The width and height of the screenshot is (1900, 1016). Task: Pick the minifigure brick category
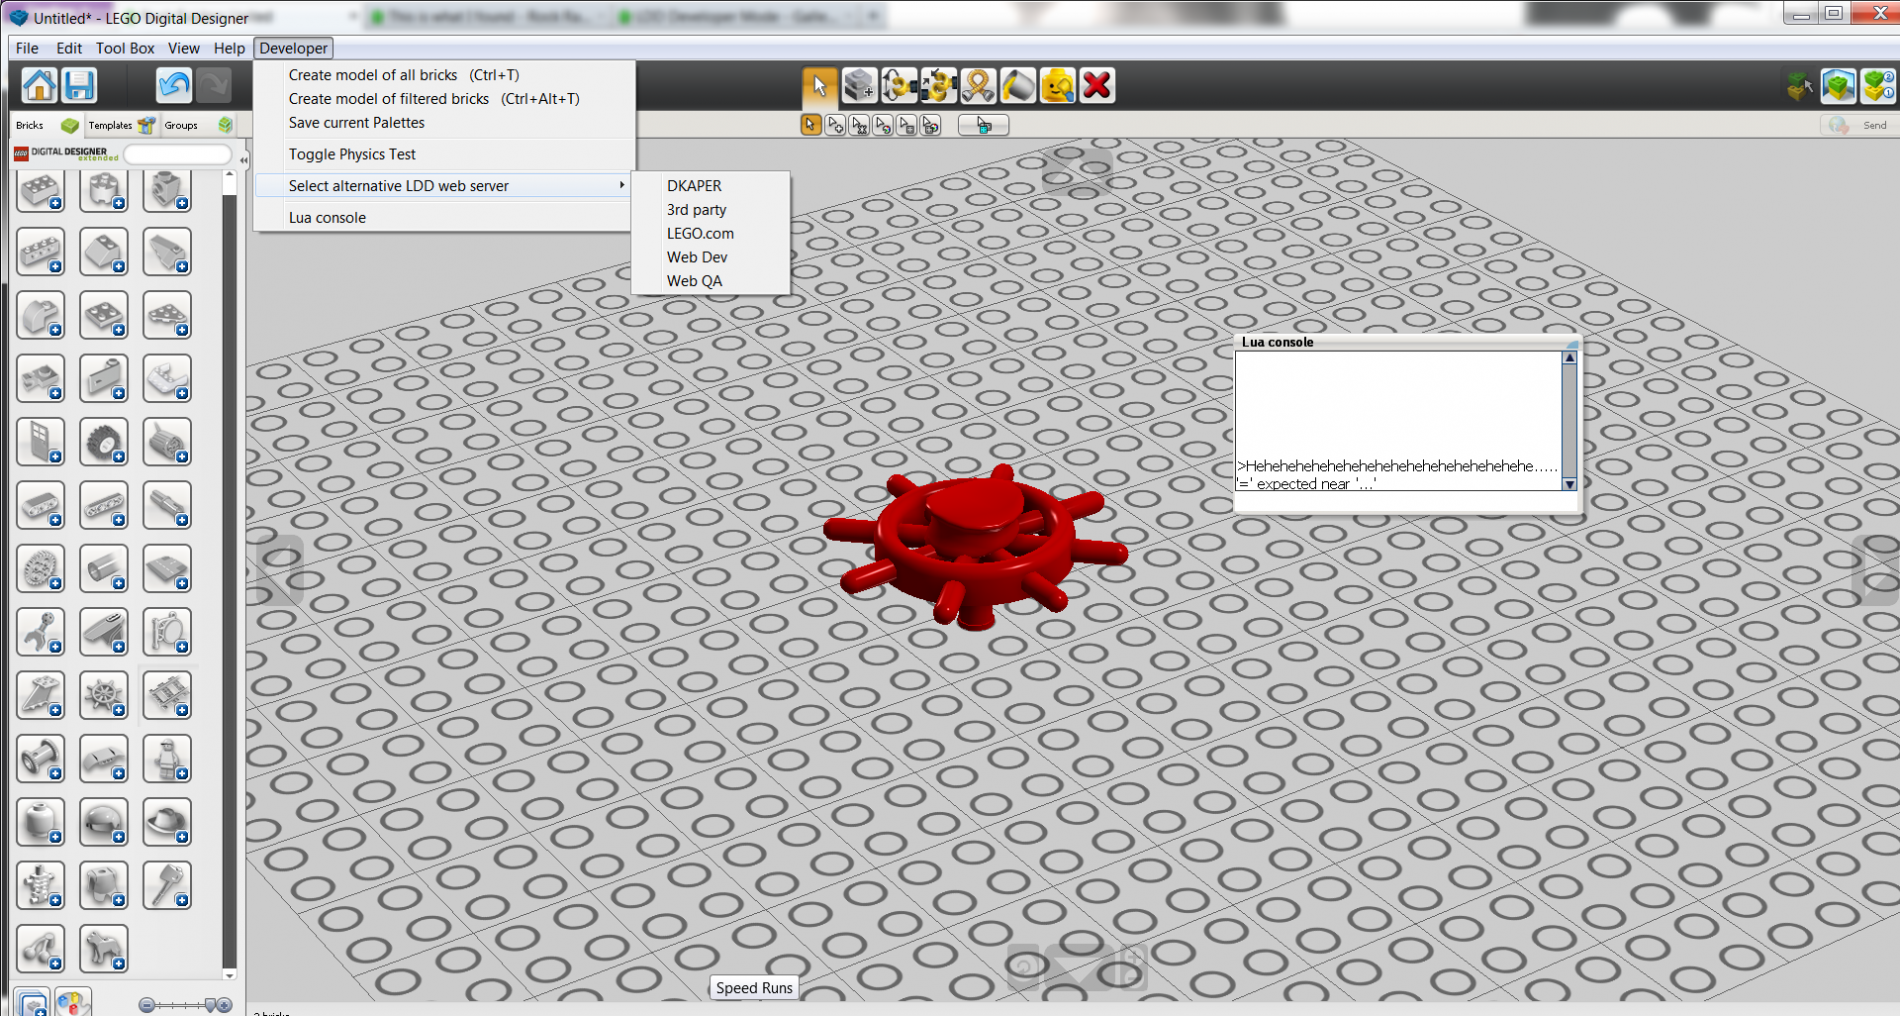click(x=167, y=759)
